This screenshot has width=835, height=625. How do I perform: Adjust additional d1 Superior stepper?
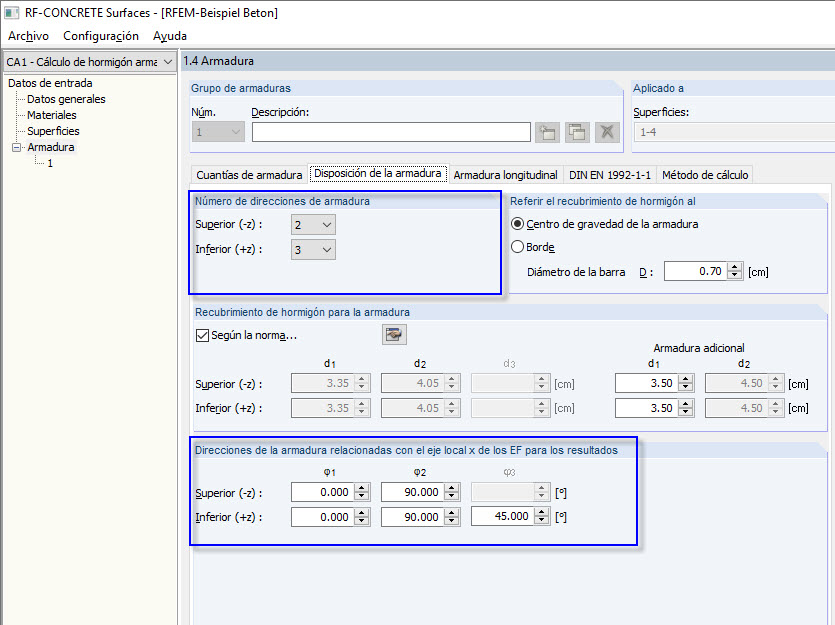coord(686,383)
